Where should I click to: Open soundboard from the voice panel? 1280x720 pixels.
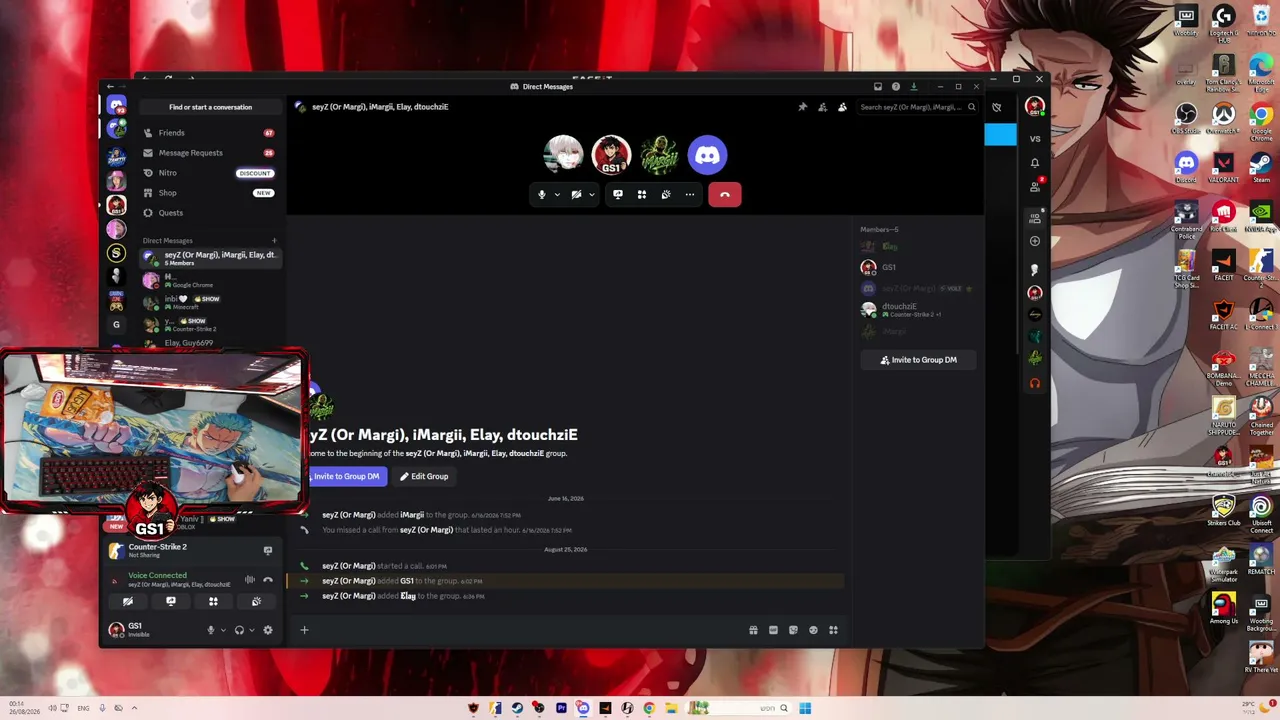256,602
